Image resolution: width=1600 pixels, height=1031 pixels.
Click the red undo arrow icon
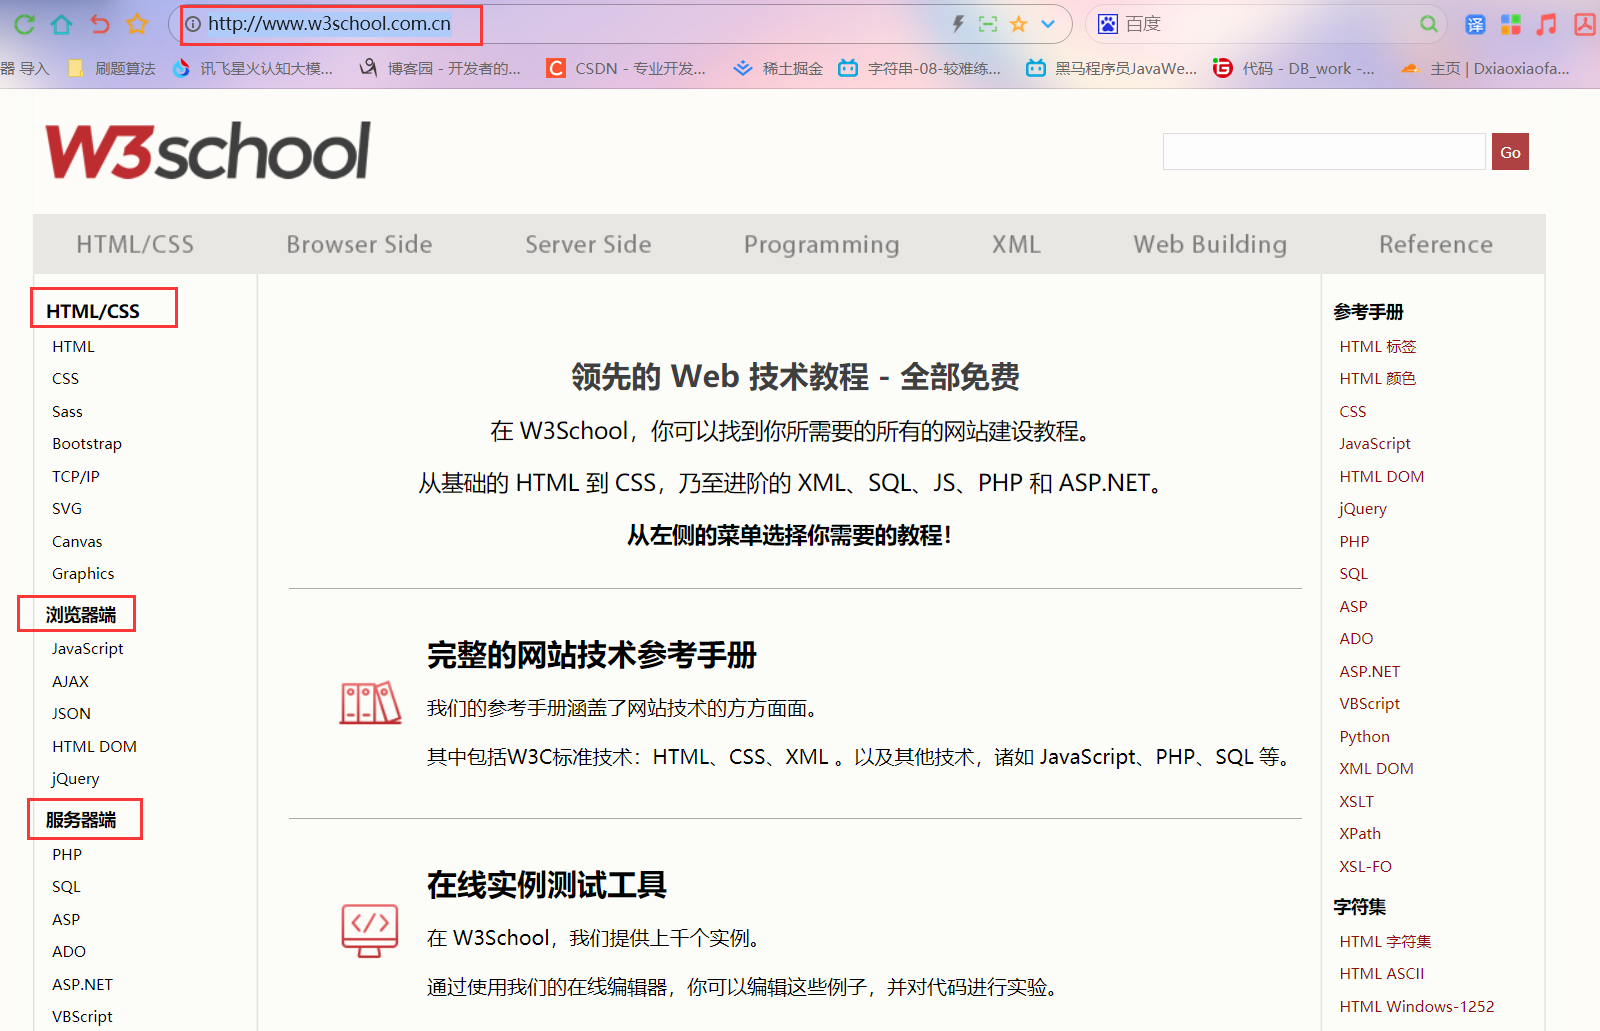pos(100,24)
